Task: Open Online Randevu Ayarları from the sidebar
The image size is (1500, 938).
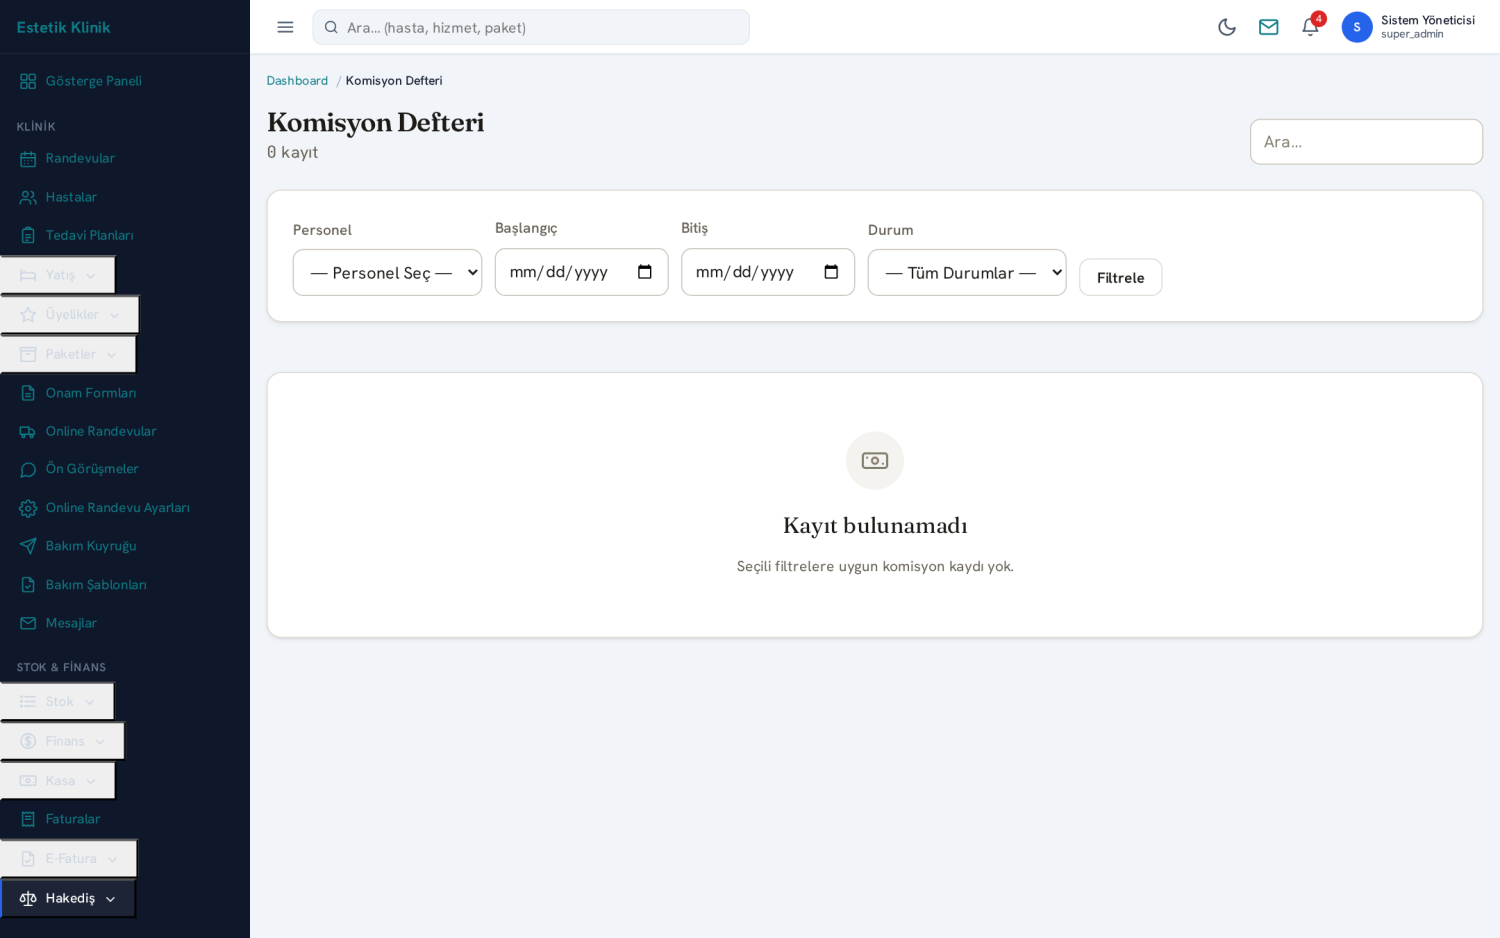Action: click(118, 508)
